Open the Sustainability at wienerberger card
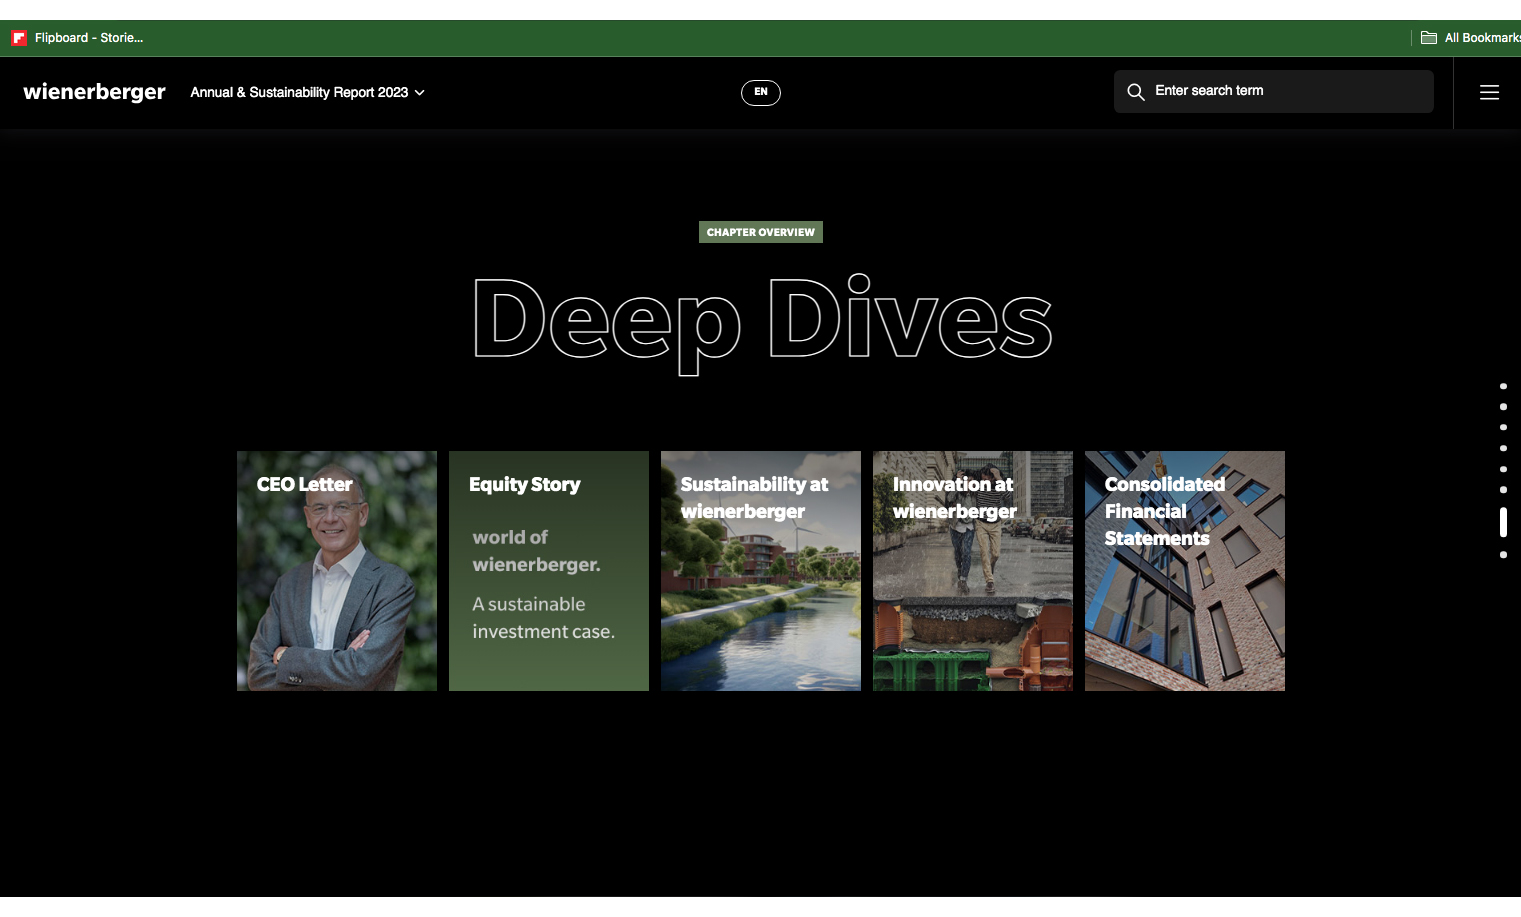 point(761,571)
